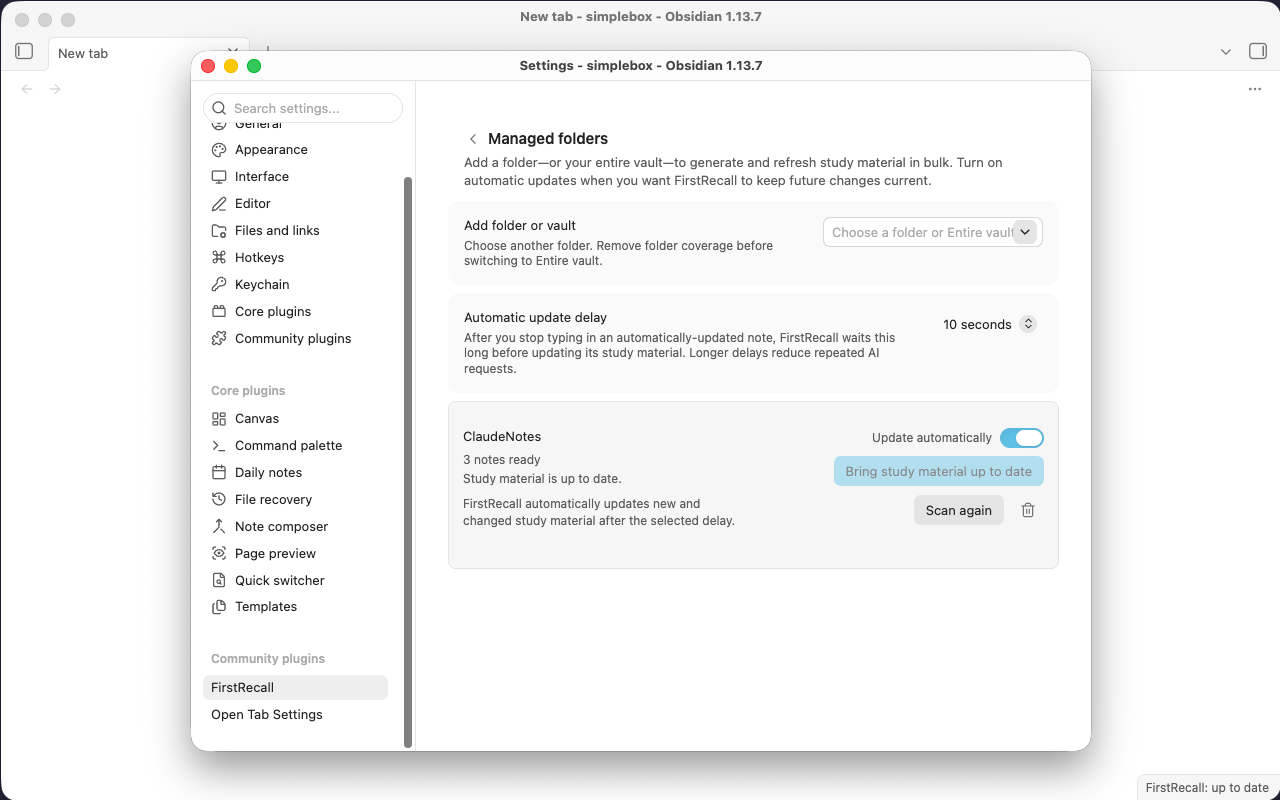The image size is (1280, 800).
Task: Click the Keychain key icon
Action: pyautogui.click(x=219, y=285)
